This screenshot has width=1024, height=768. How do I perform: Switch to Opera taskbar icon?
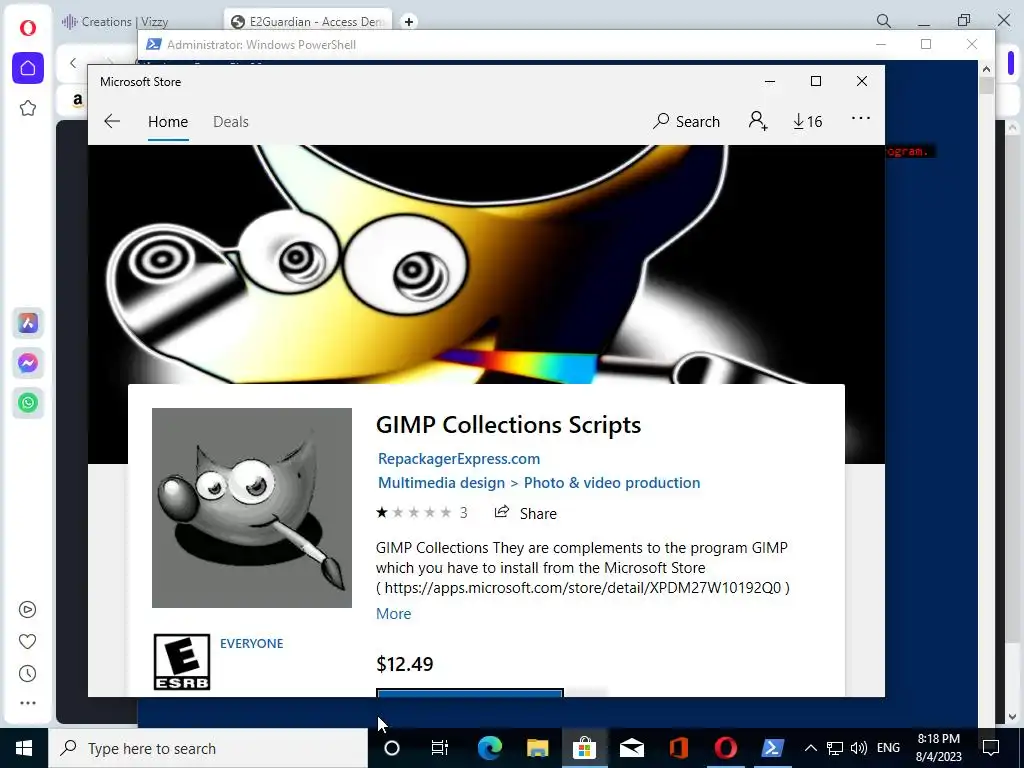[726, 748]
